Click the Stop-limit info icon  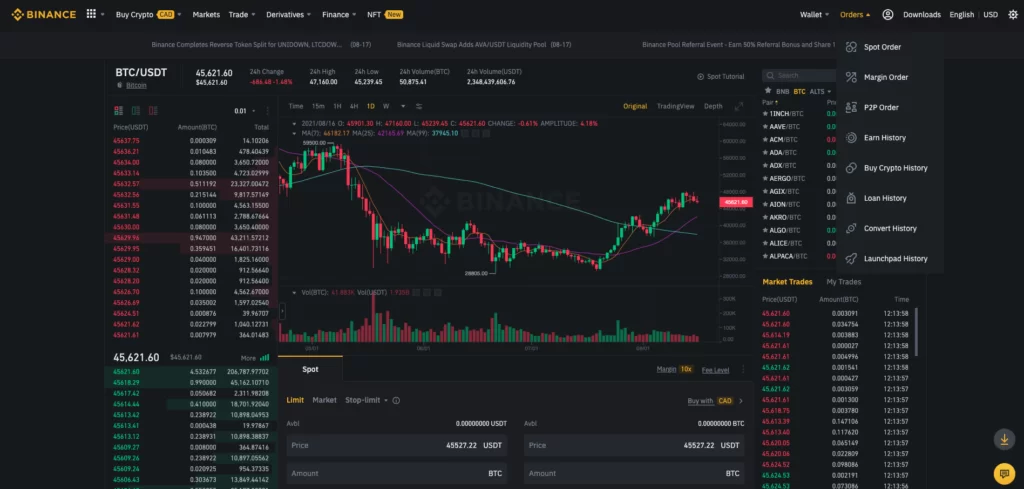coord(396,400)
